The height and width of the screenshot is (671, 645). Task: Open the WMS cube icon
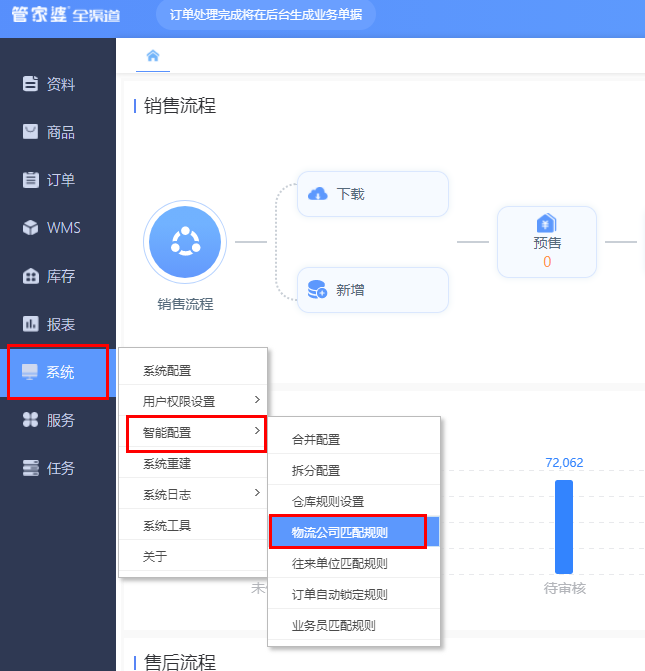pos(30,228)
